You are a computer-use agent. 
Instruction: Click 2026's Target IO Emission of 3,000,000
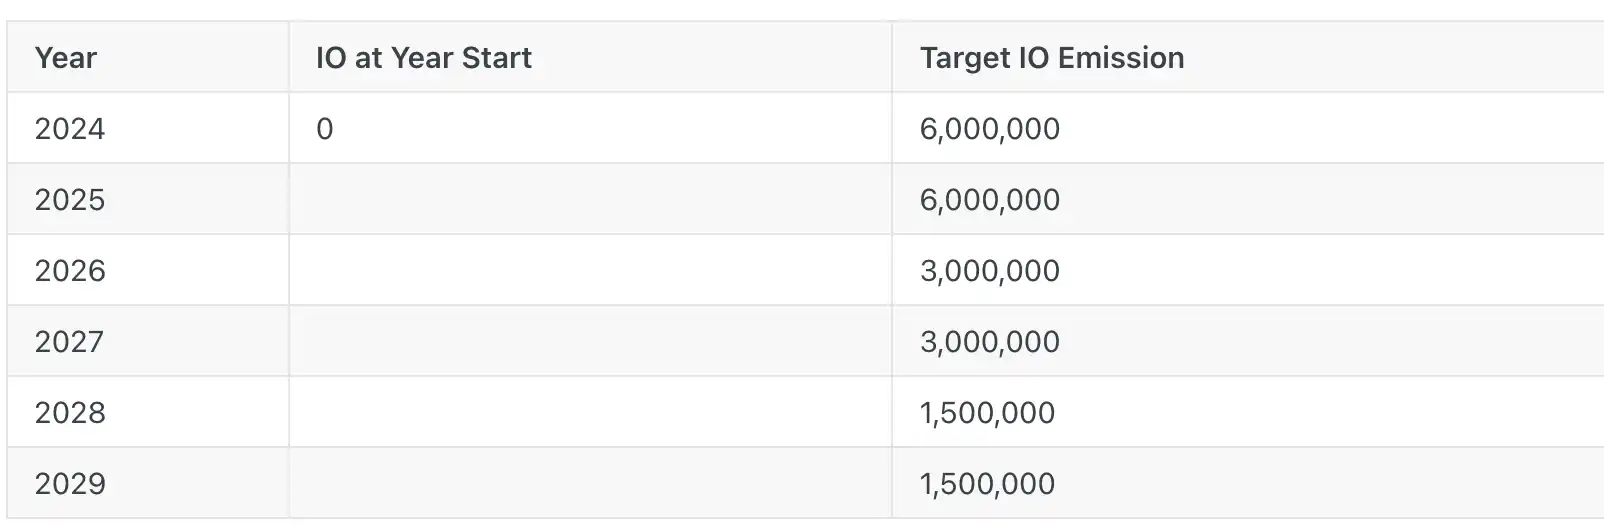point(990,271)
